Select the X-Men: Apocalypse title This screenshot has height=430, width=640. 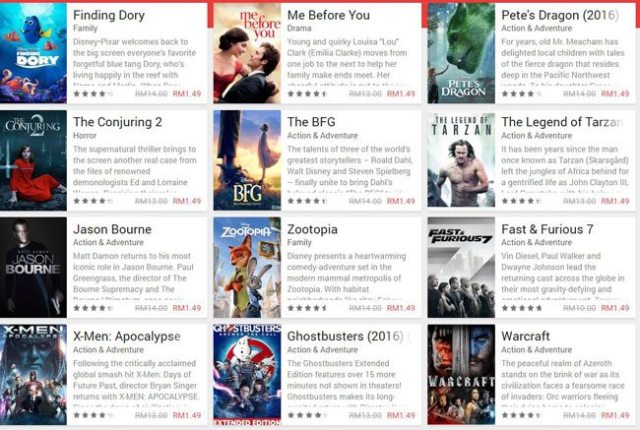(127, 337)
